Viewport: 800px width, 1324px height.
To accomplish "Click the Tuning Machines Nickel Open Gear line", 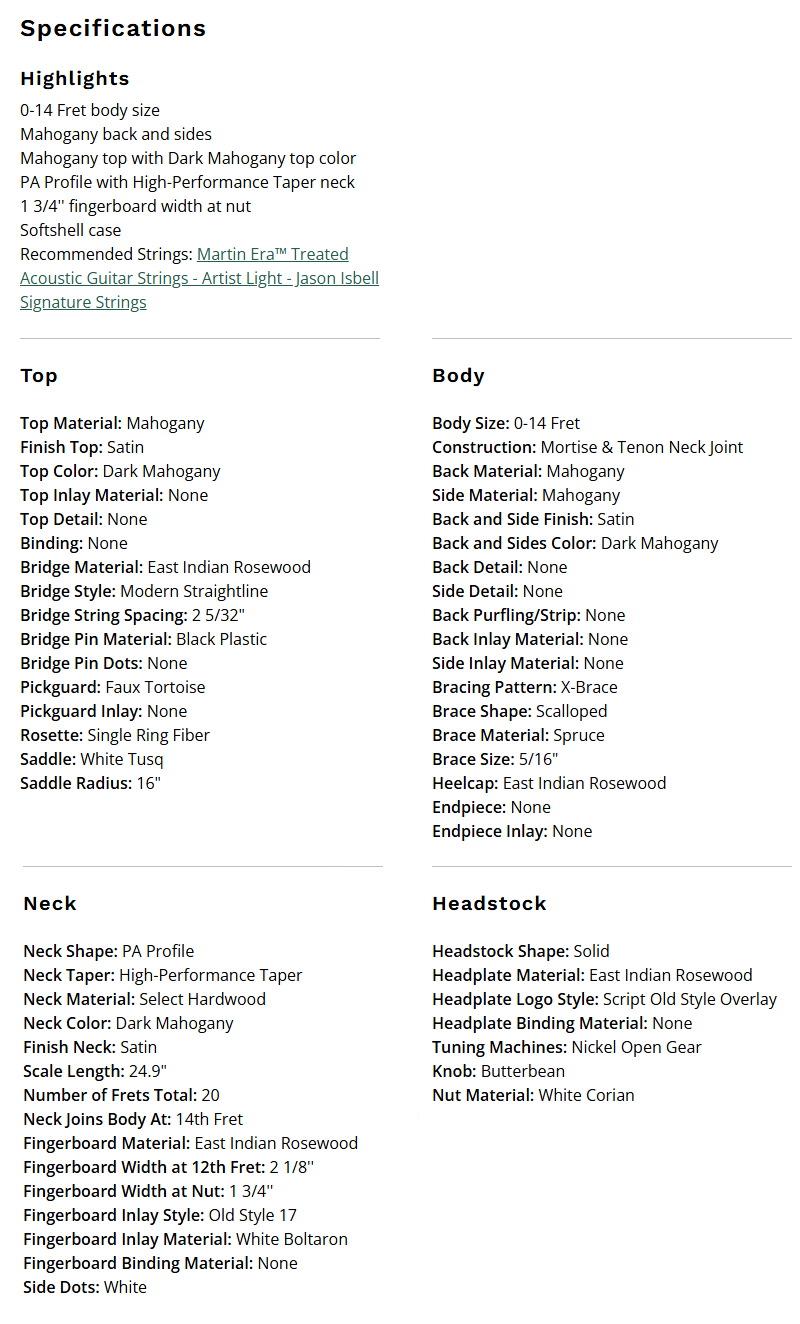I will [566, 1047].
